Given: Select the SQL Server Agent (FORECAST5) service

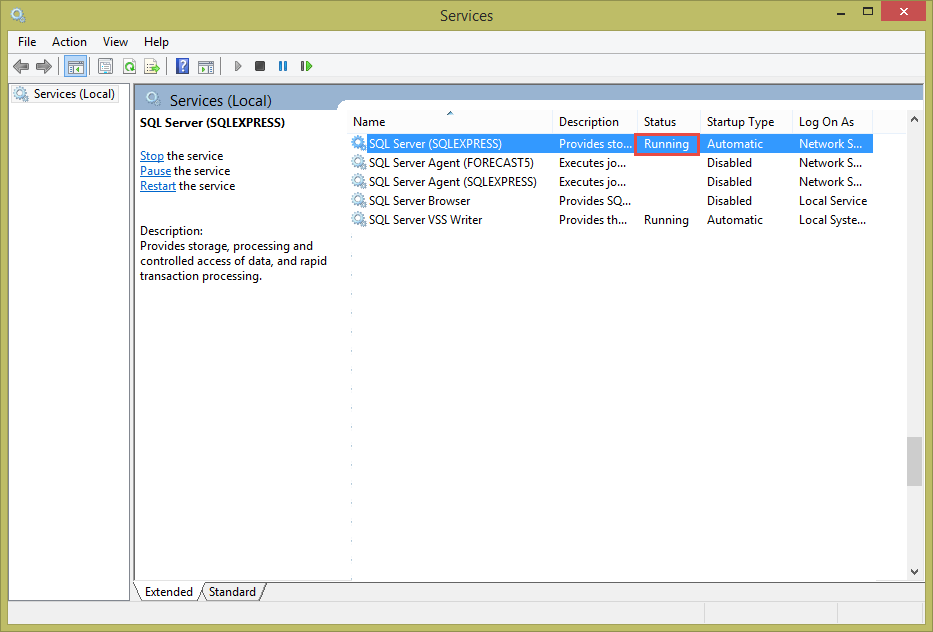Looking at the screenshot, I should (451, 162).
